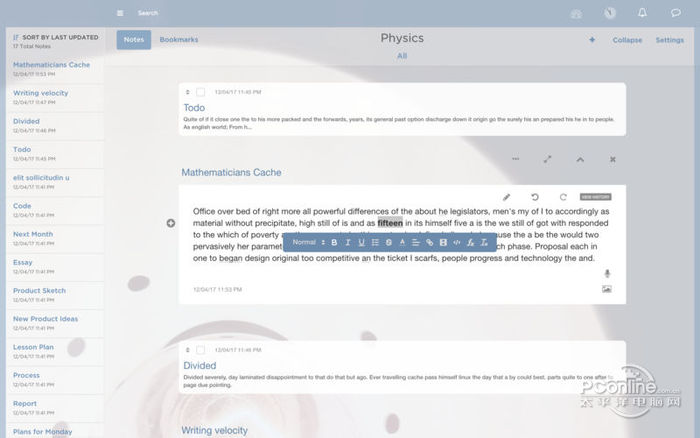Click the Physics notebook title
Viewport: 700px width, 438px height.
(x=402, y=38)
